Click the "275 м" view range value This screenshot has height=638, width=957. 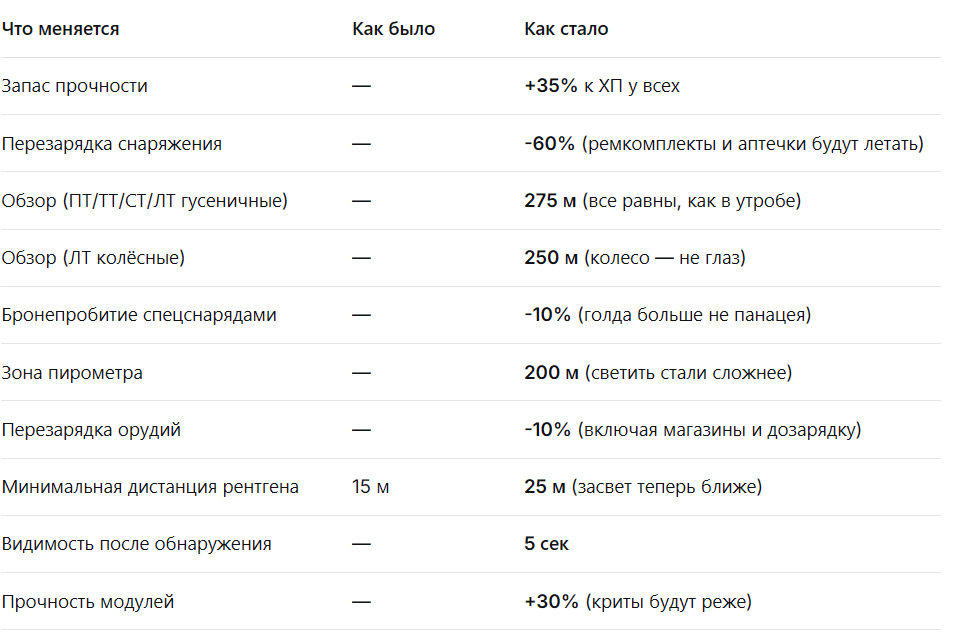click(550, 201)
